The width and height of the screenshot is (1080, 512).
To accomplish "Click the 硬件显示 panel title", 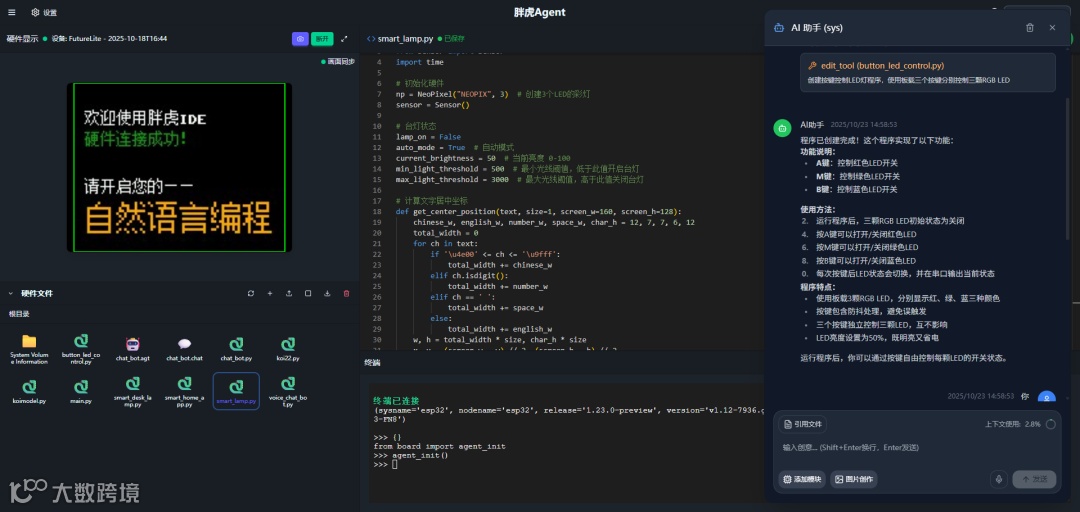I will [22, 39].
